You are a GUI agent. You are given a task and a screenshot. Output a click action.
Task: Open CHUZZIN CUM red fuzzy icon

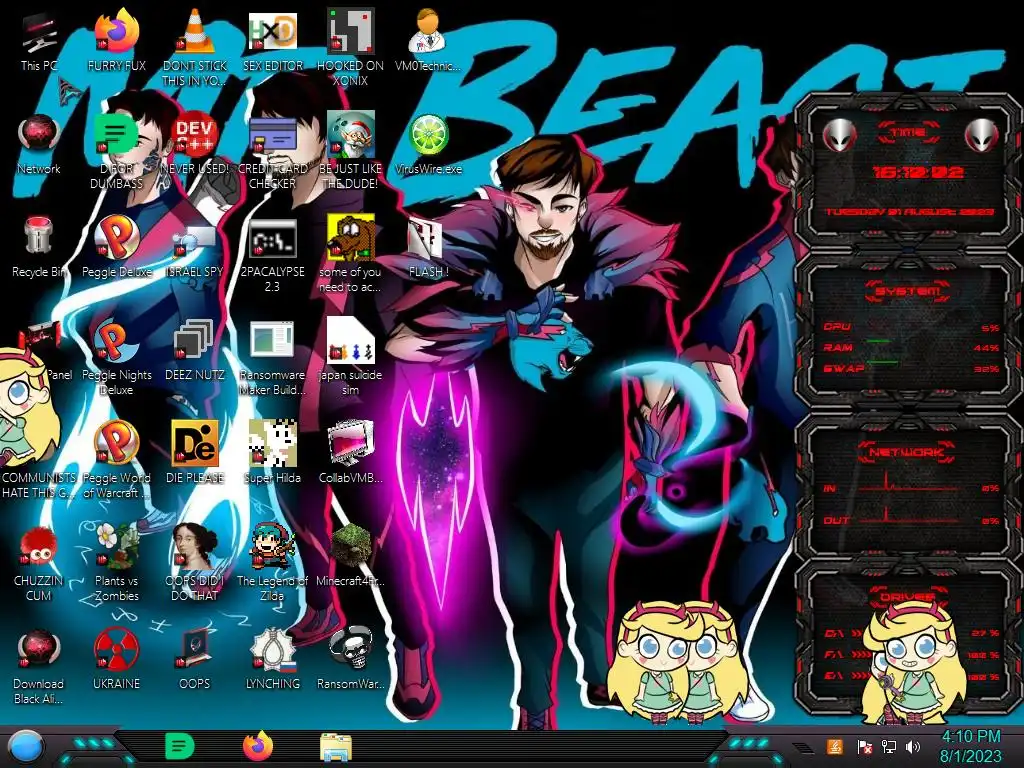coord(39,564)
